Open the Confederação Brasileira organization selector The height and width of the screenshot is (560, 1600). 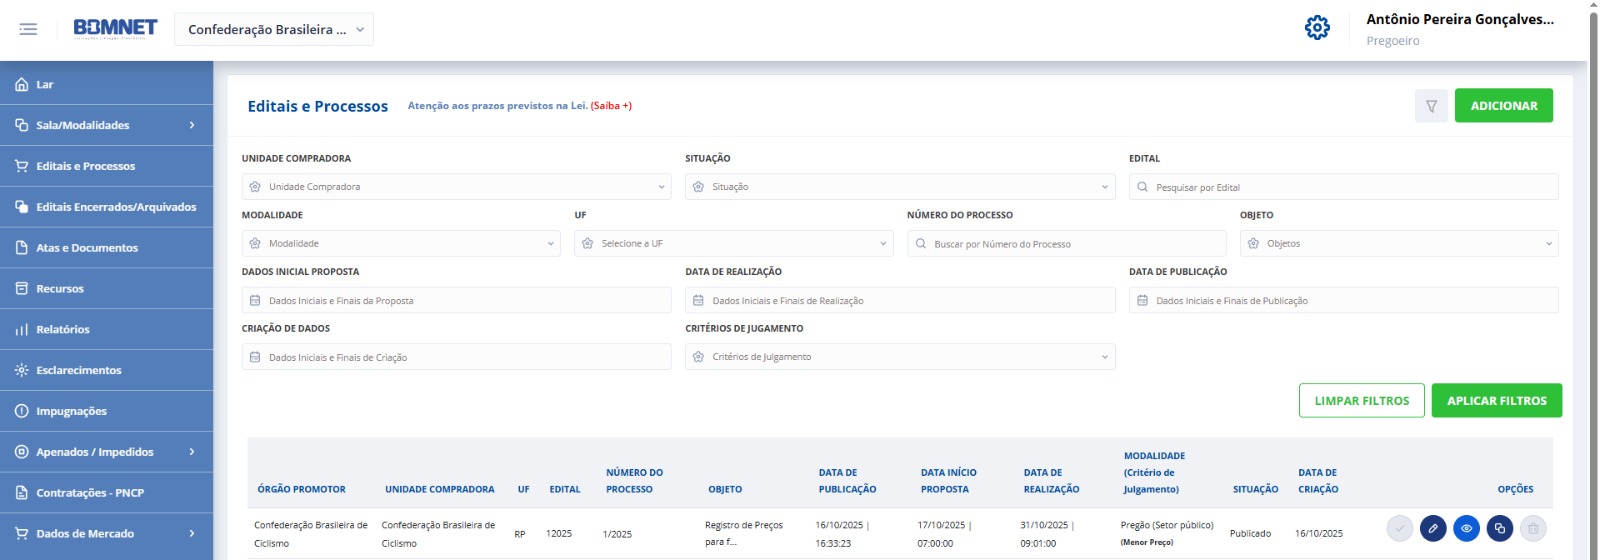[x=274, y=30]
